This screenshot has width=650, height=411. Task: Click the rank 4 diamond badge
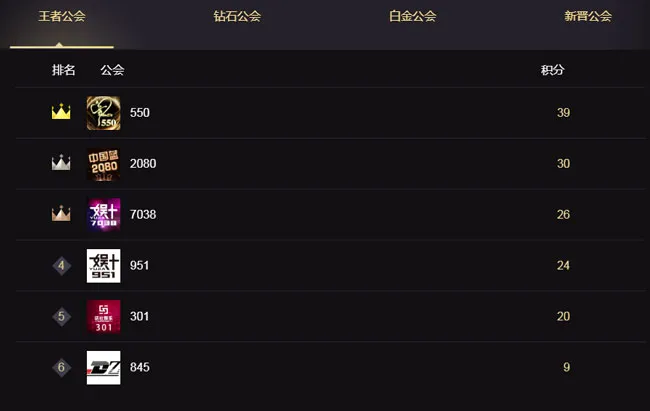pos(61,265)
